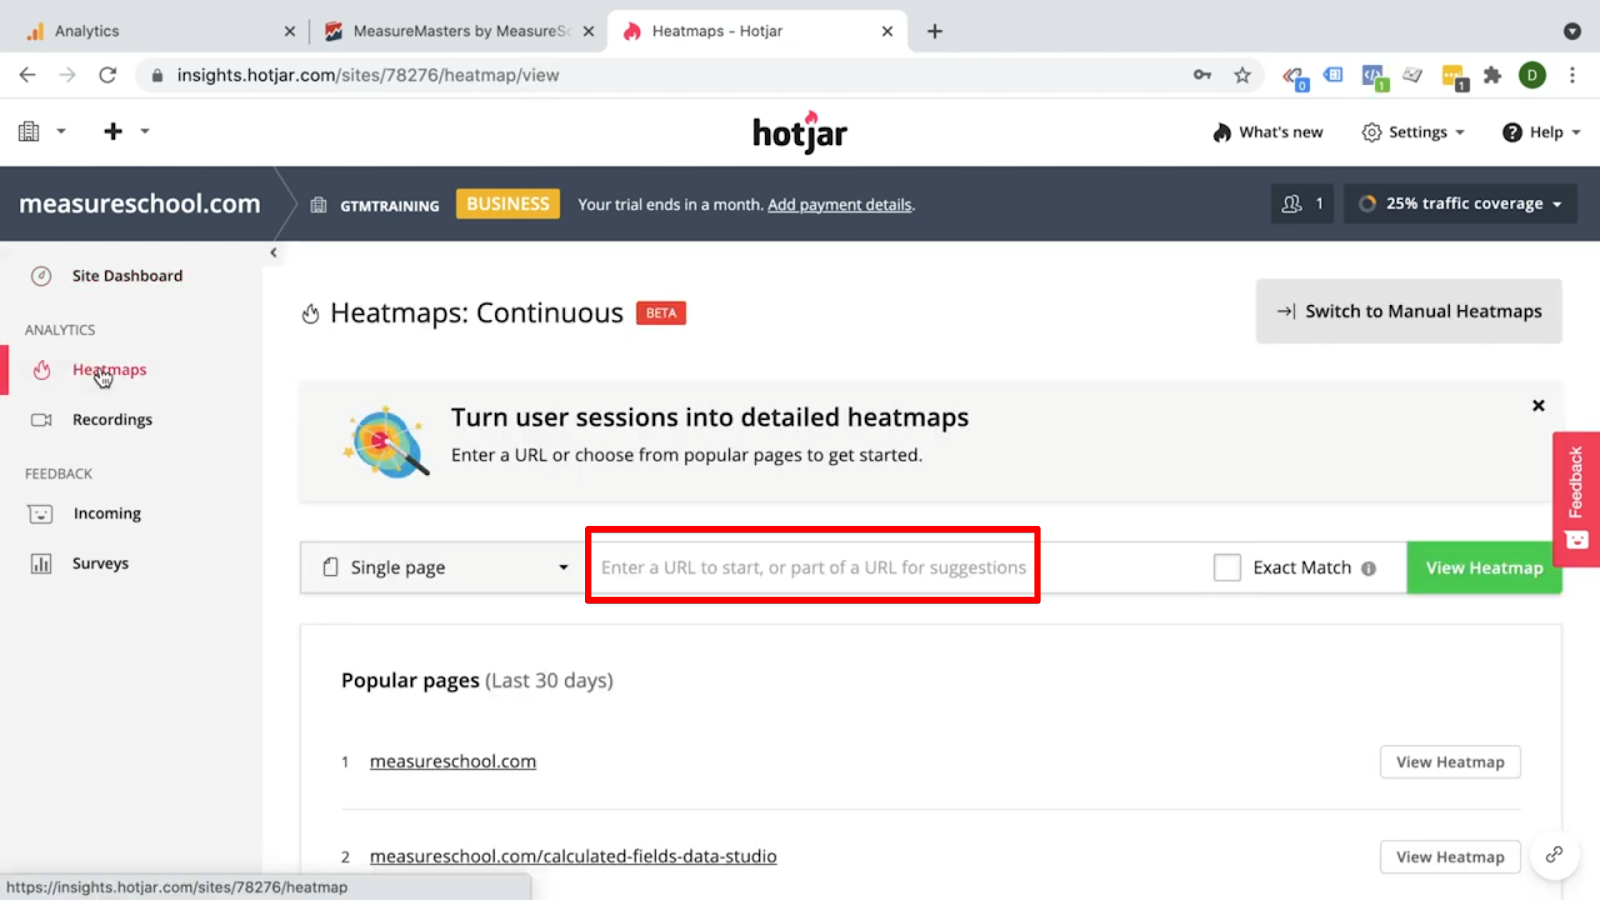Click the Hotjar logo
The image size is (1600, 900).
point(800,132)
